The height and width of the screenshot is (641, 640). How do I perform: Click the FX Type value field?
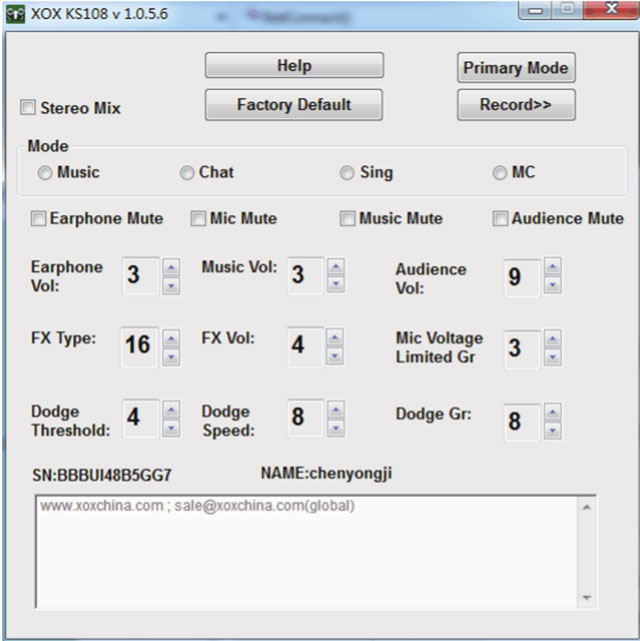coord(139,347)
